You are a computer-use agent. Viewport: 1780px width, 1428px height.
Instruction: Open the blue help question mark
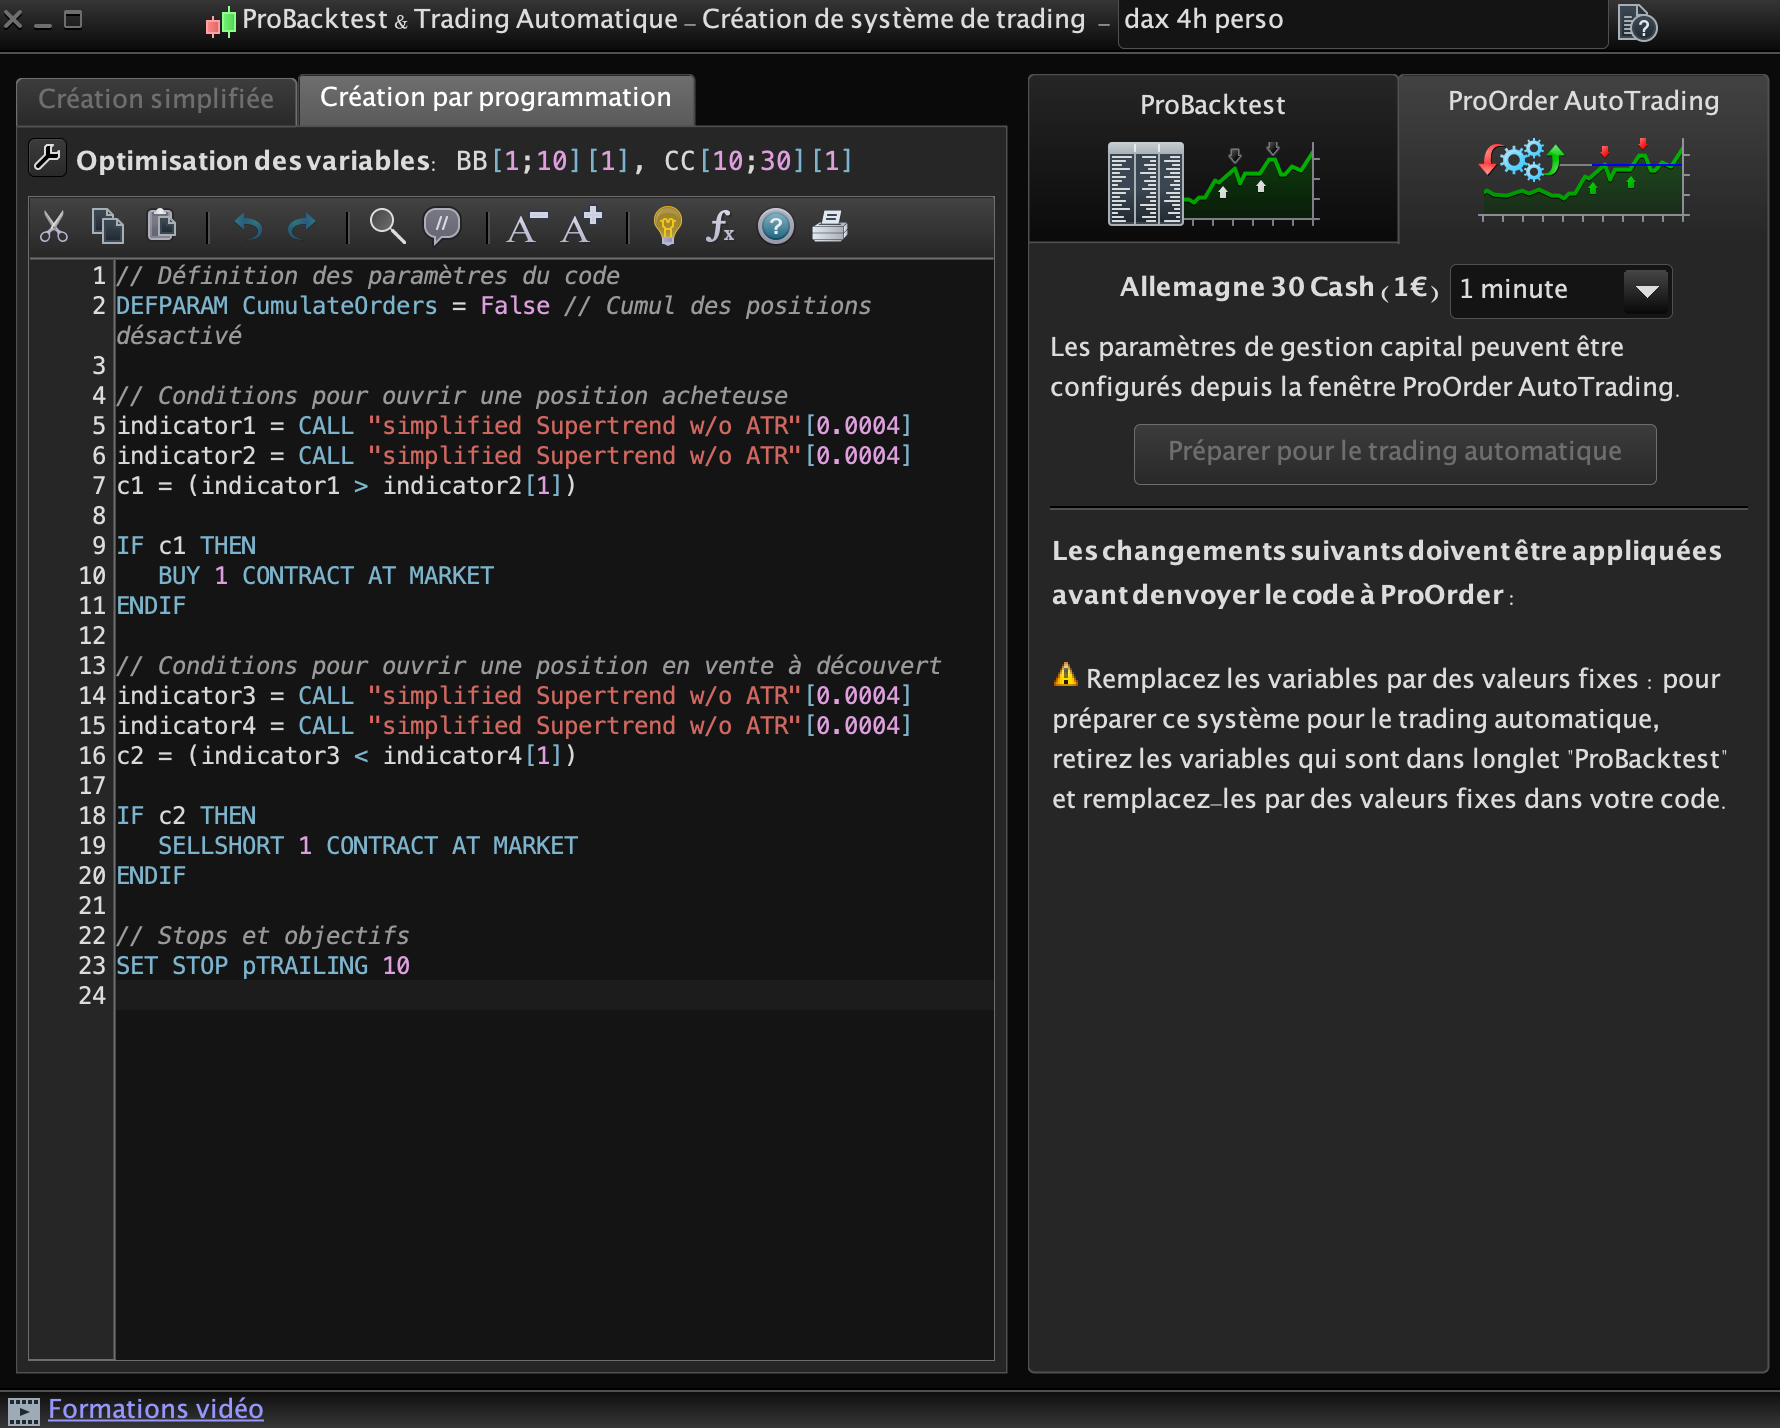click(x=775, y=227)
